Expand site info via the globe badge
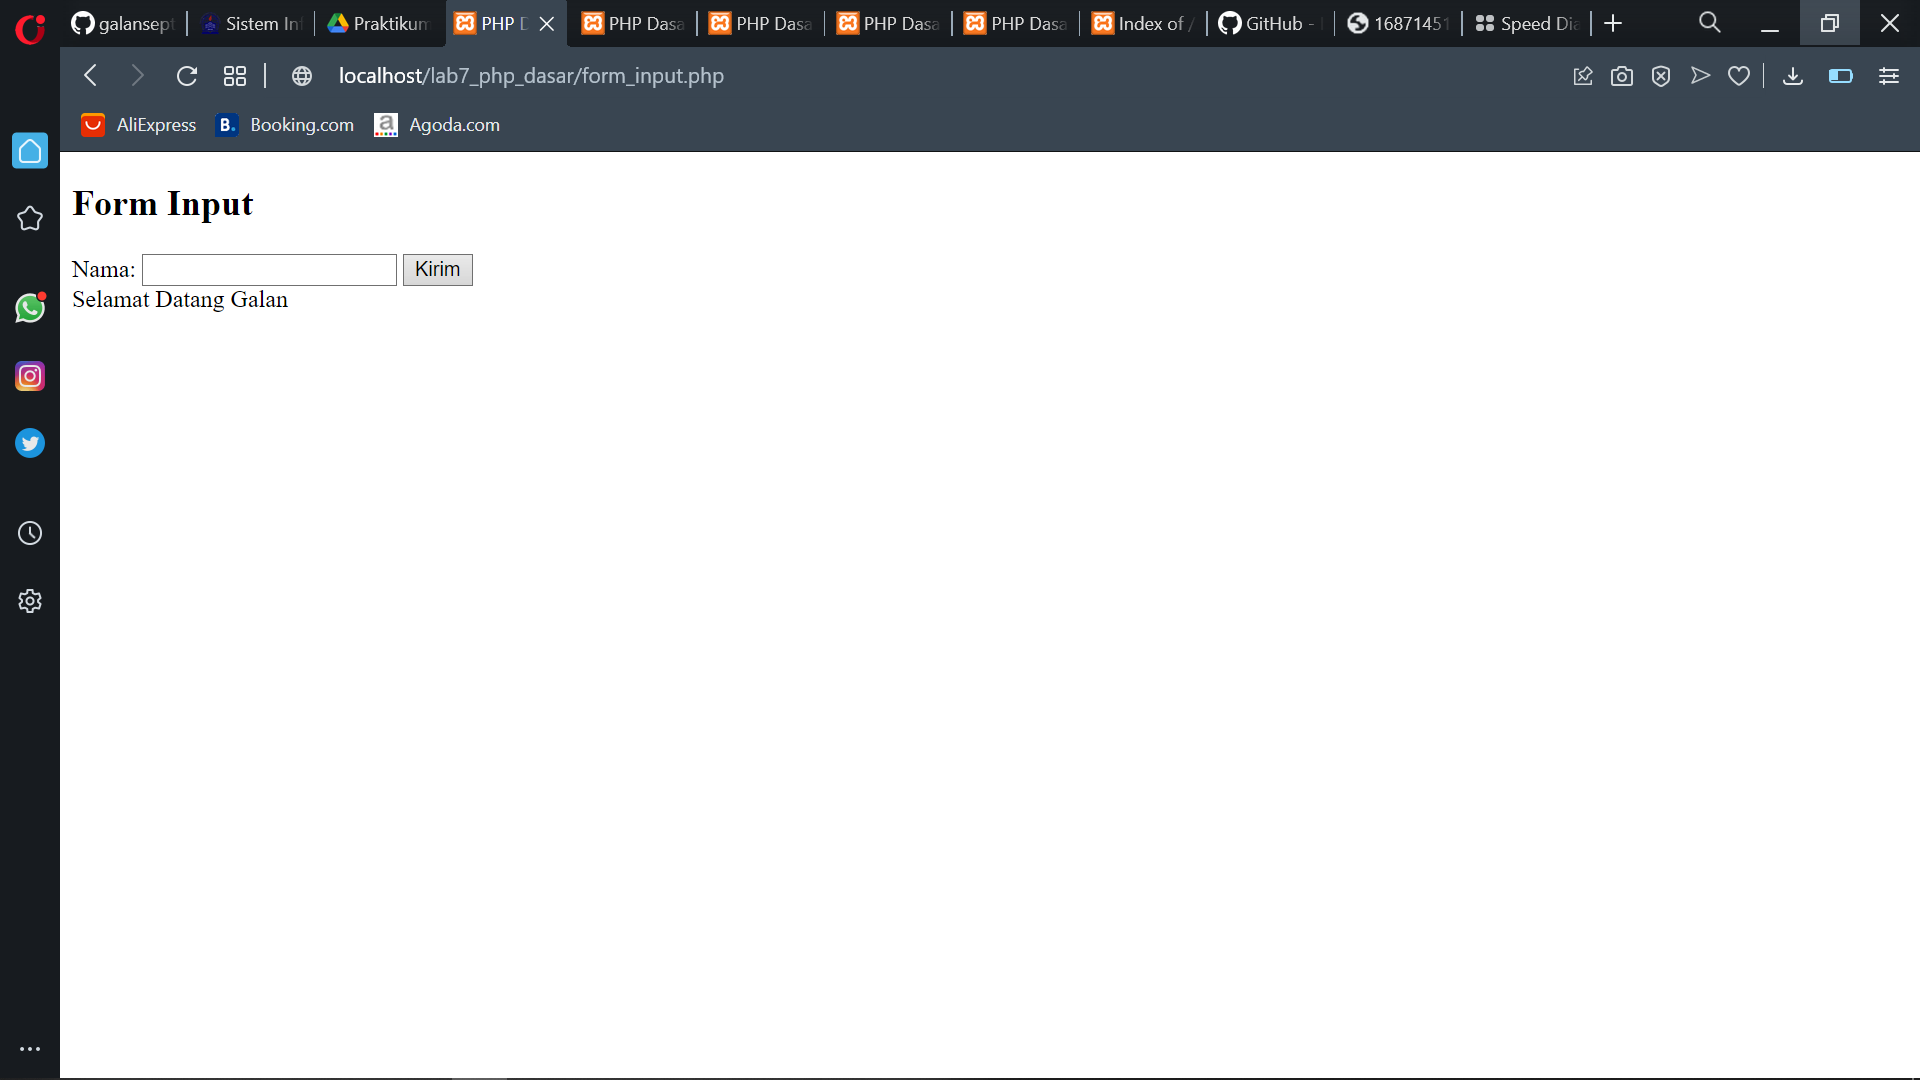 click(x=301, y=75)
